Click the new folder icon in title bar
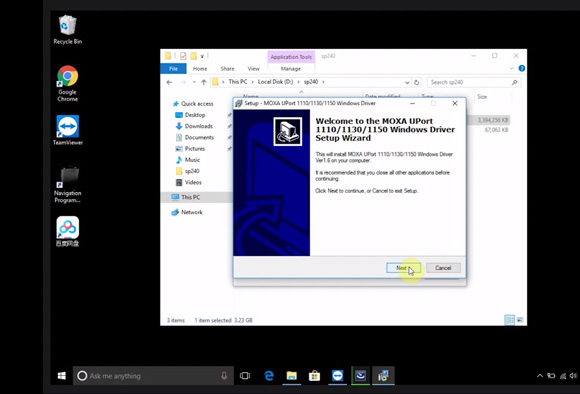 click(193, 56)
